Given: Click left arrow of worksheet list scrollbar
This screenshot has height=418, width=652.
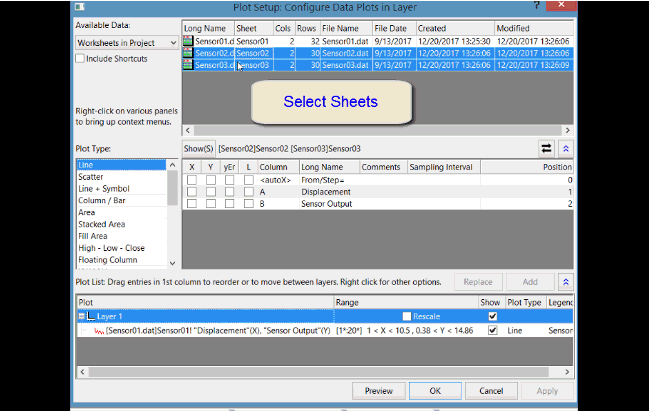Looking at the screenshot, I should coord(188,131).
